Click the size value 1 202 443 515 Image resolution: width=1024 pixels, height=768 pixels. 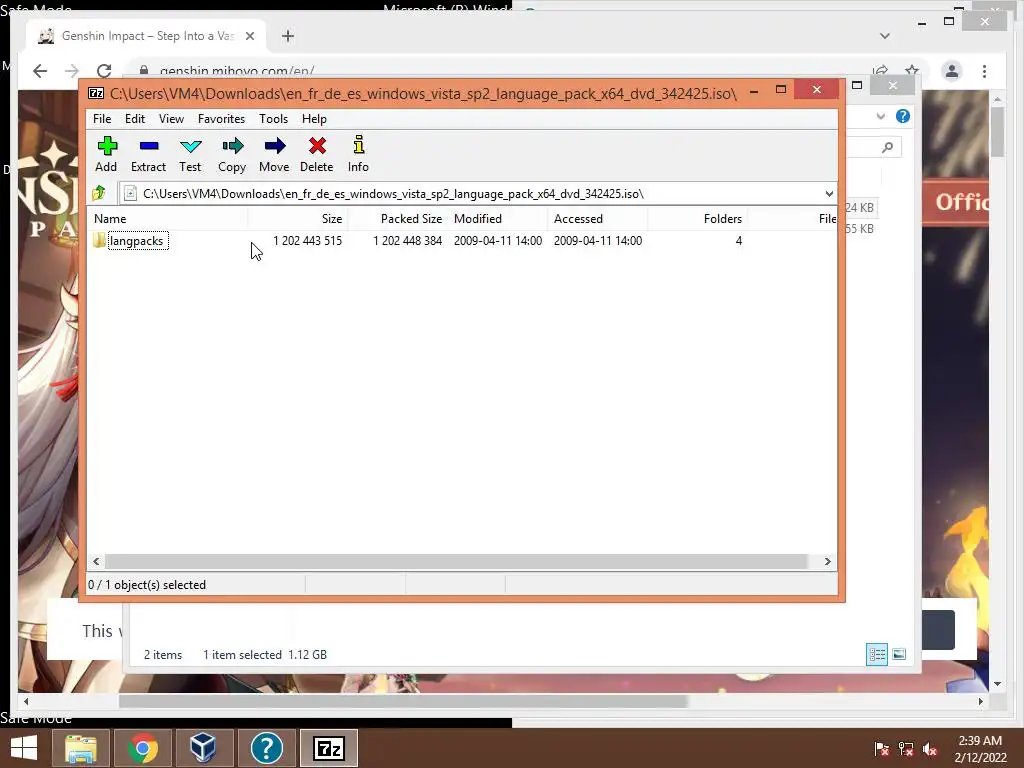pos(308,241)
